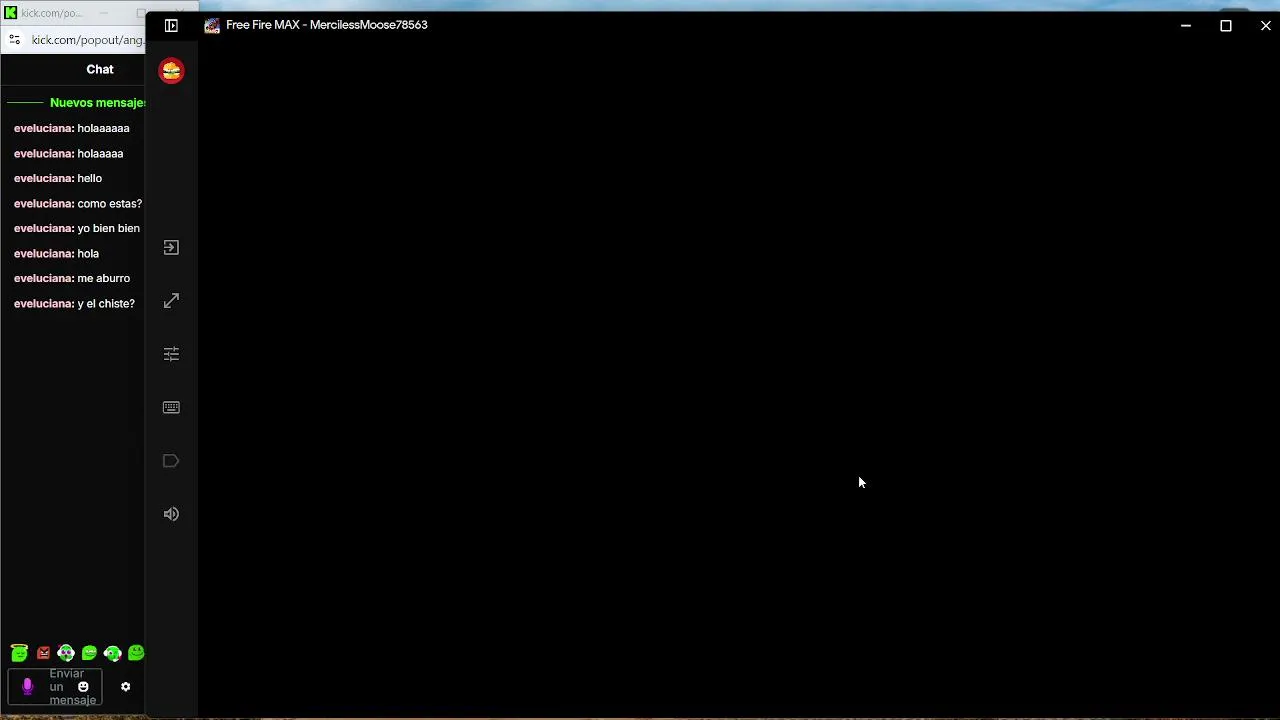Image resolution: width=1280 pixels, height=720 pixels.
Task: Open the keyboard controls icon
Action: click(x=171, y=407)
